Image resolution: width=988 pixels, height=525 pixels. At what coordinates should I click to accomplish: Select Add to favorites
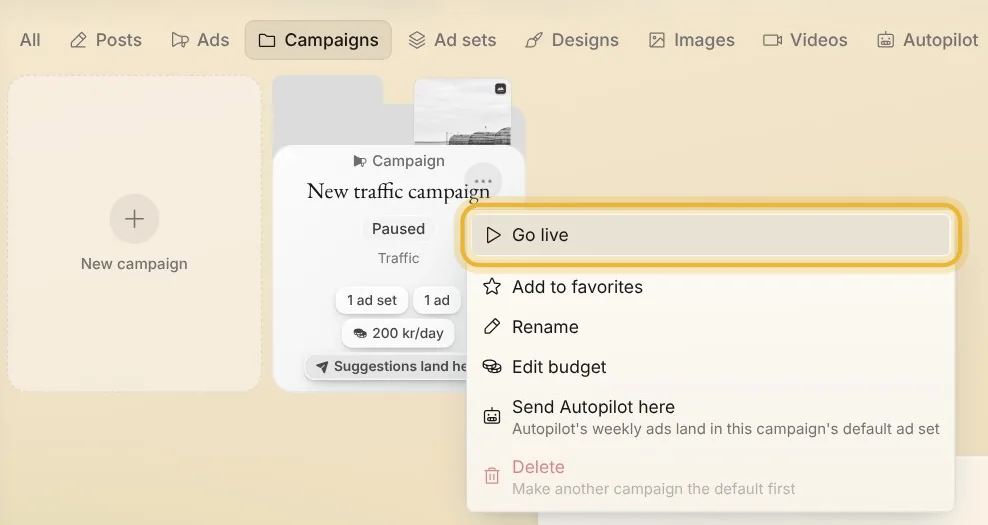[x=711, y=287]
